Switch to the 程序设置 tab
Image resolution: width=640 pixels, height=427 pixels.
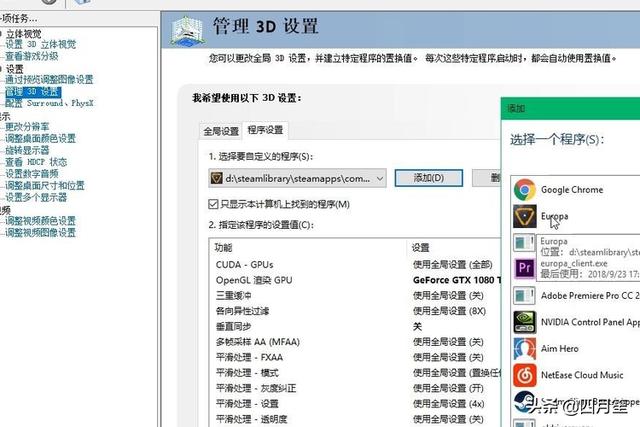(265, 130)
